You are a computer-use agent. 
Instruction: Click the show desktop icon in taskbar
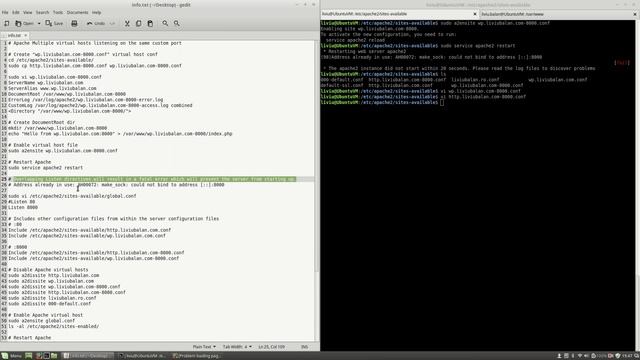coord(29,356)
